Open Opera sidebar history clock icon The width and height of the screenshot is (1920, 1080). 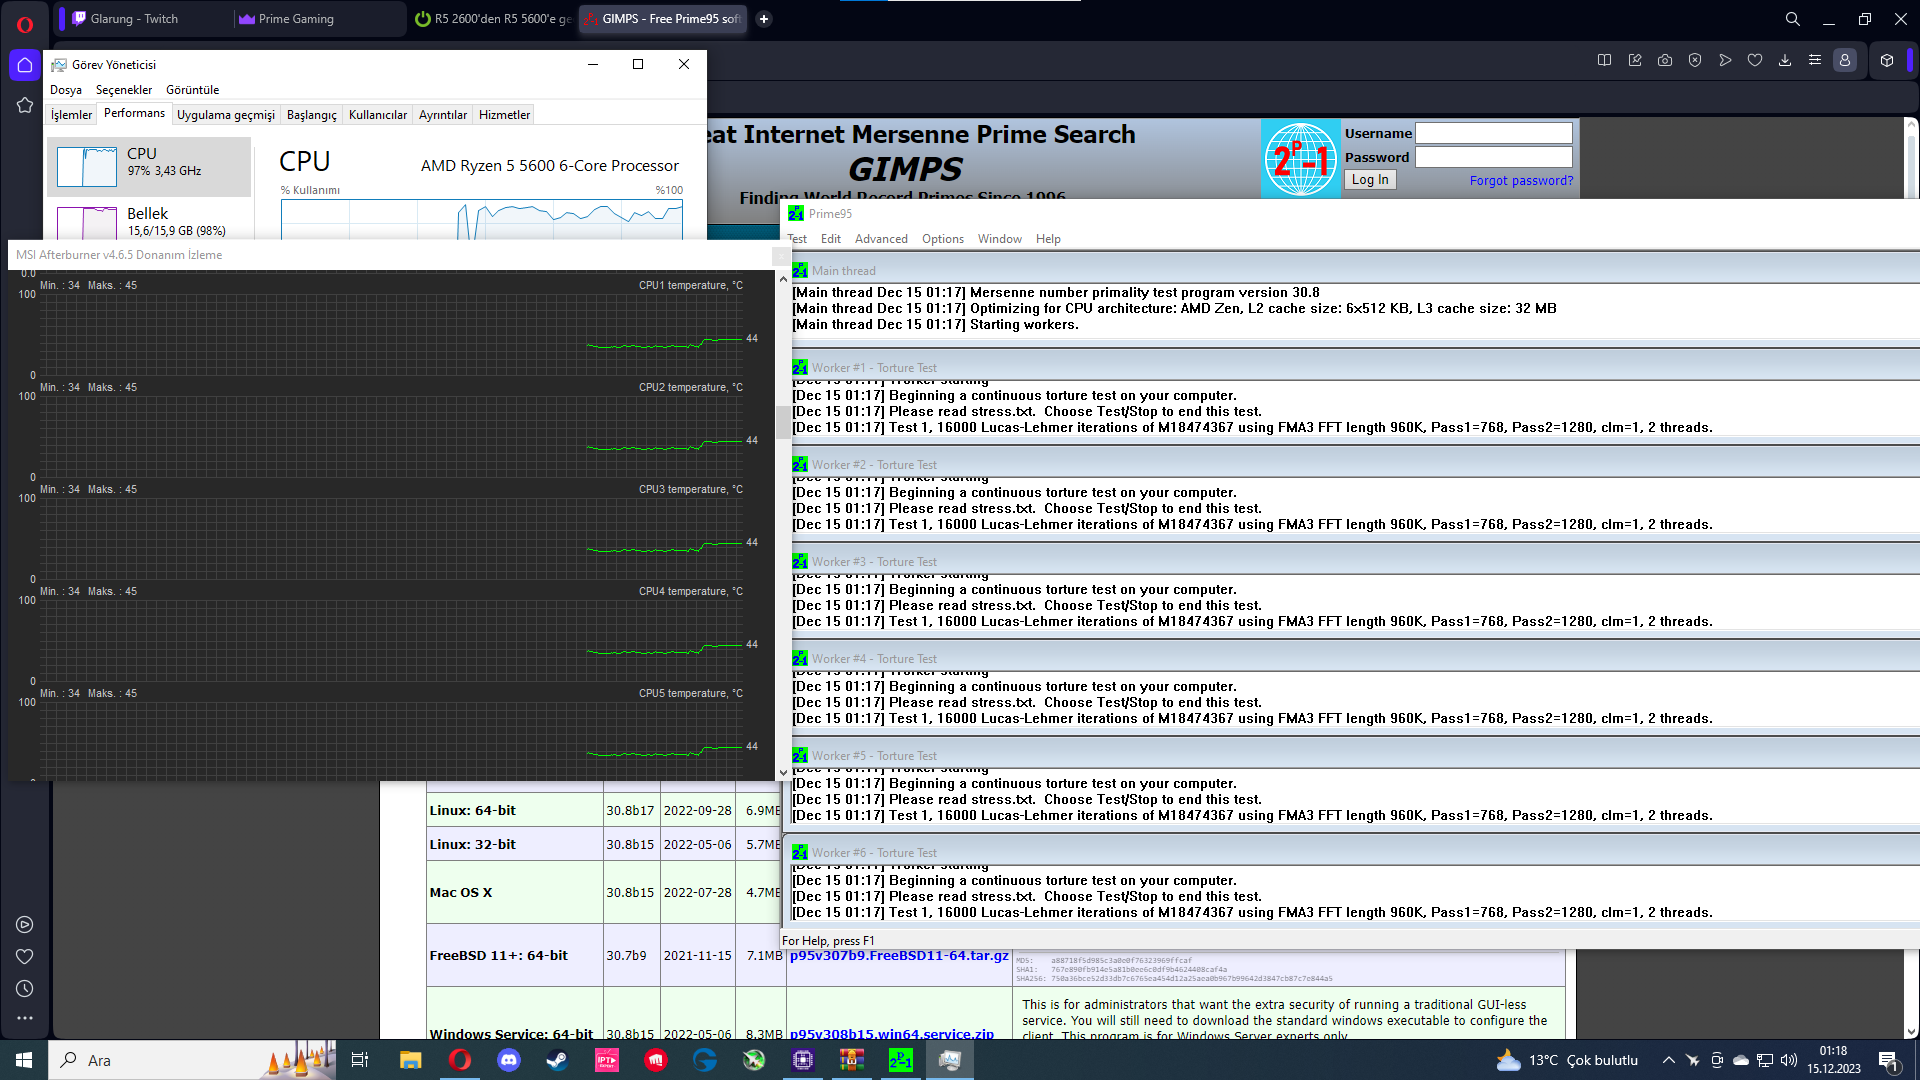(x=25, y=988)
